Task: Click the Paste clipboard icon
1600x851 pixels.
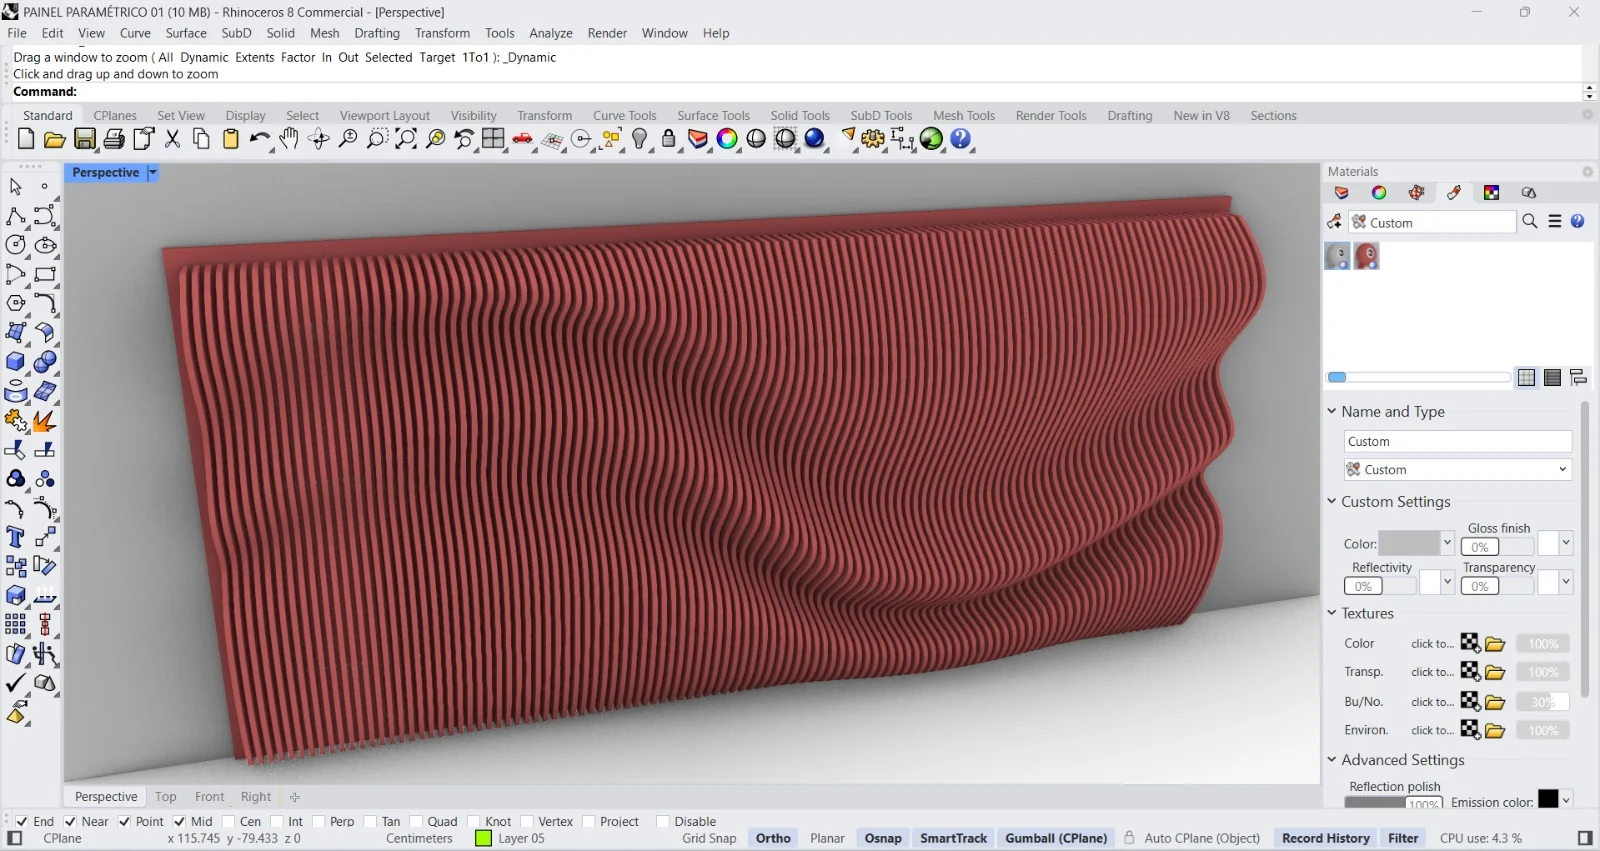Action: tap(231, 139)
